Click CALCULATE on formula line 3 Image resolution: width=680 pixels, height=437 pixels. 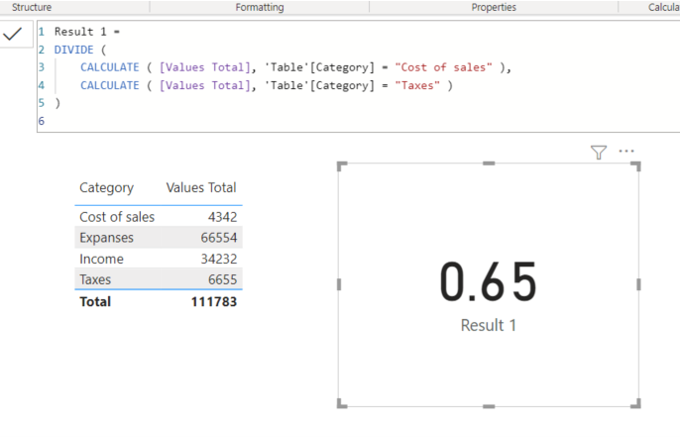(x=110, y=68)
